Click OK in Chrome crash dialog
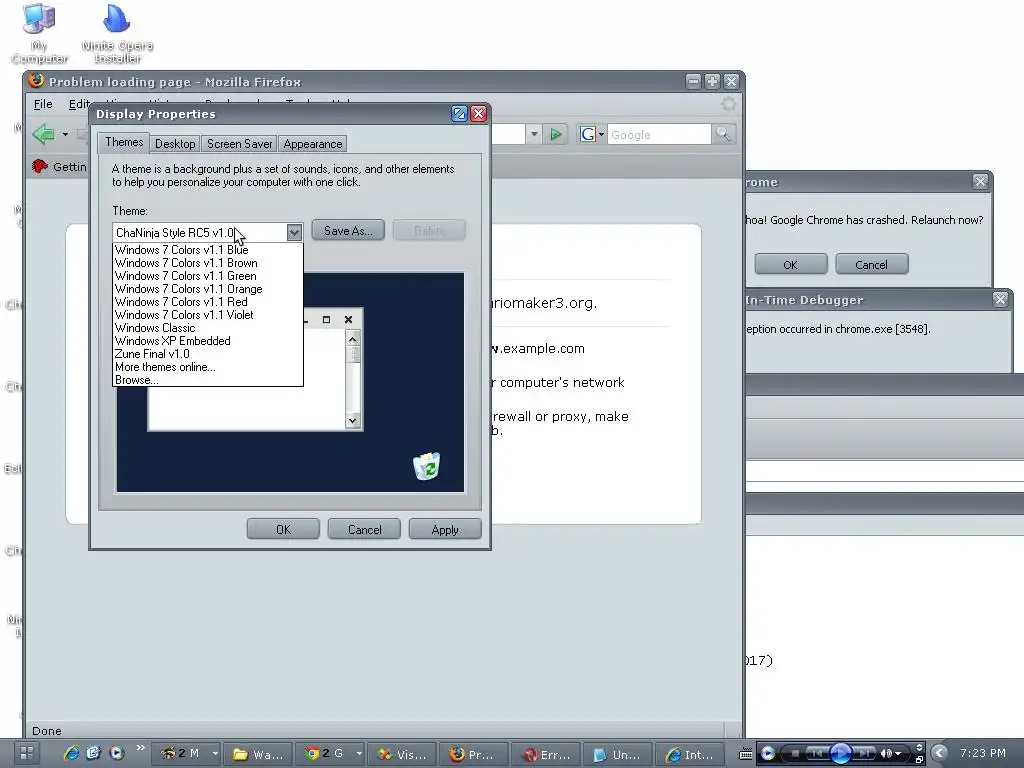Image resolution: width=1024 pixels, height=768 pixels. pos(790,264)
